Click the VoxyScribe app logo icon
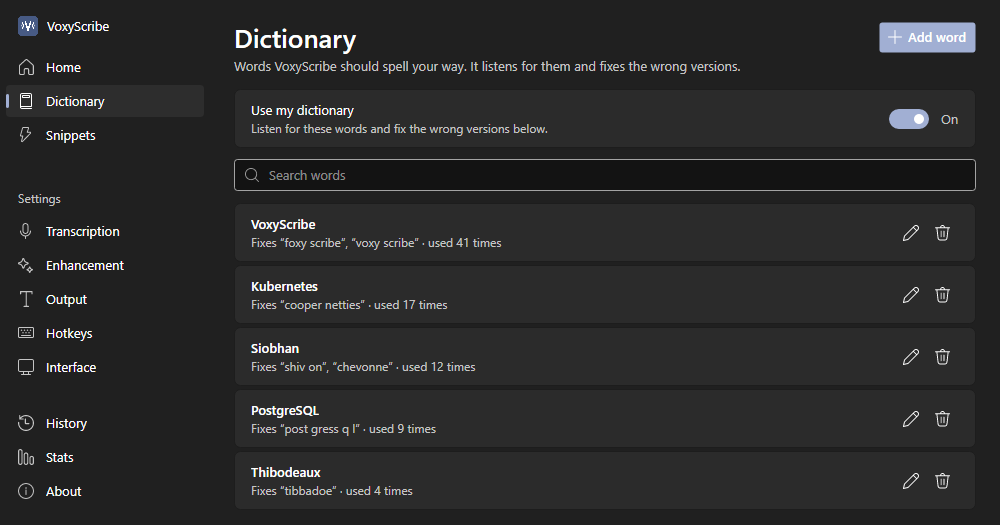 point(27,26)
